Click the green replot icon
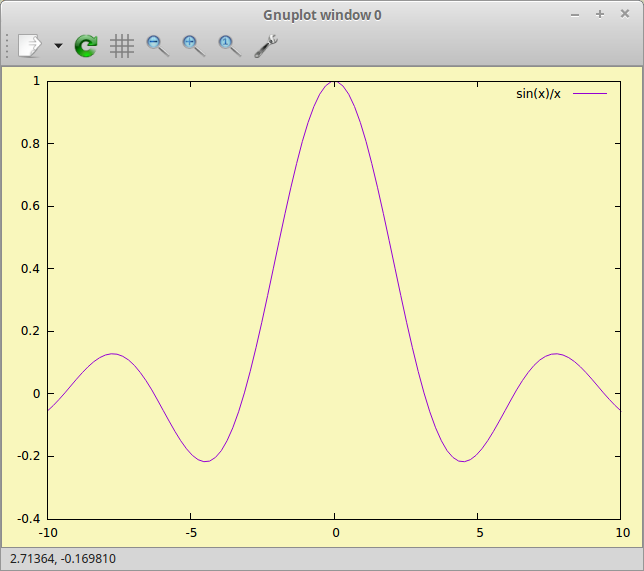The image size is (644, 571). (86, 45)
